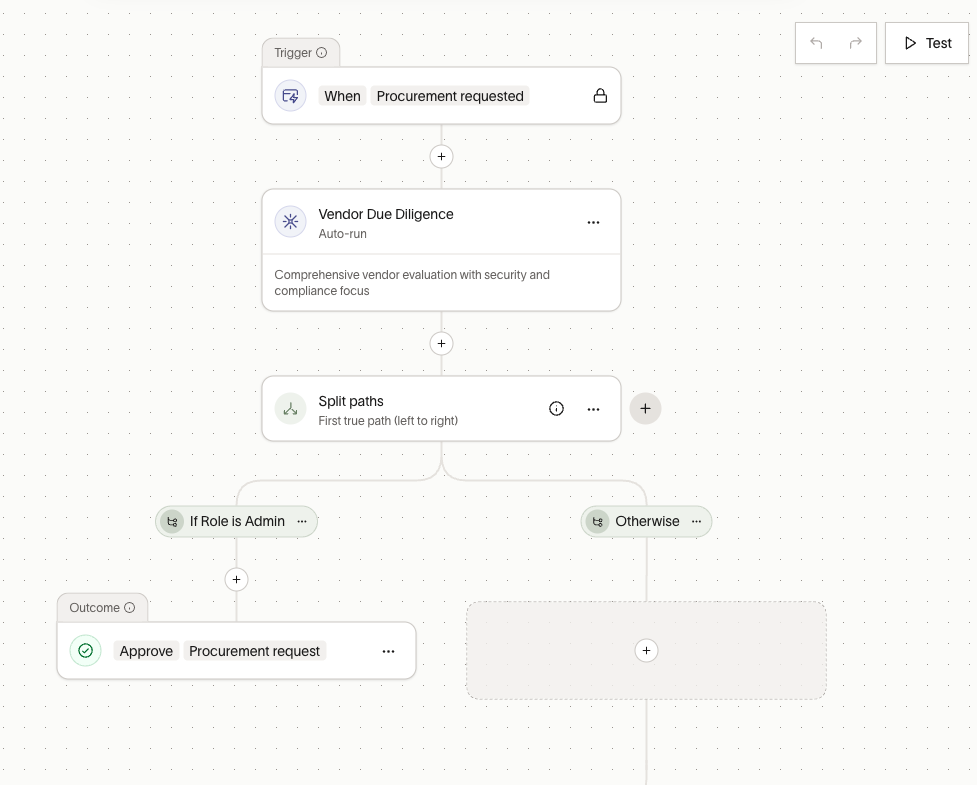Screen dimensions: 977x785
Task: Click the info icon beside Trigger label
Action: click(x=322, y=53)
